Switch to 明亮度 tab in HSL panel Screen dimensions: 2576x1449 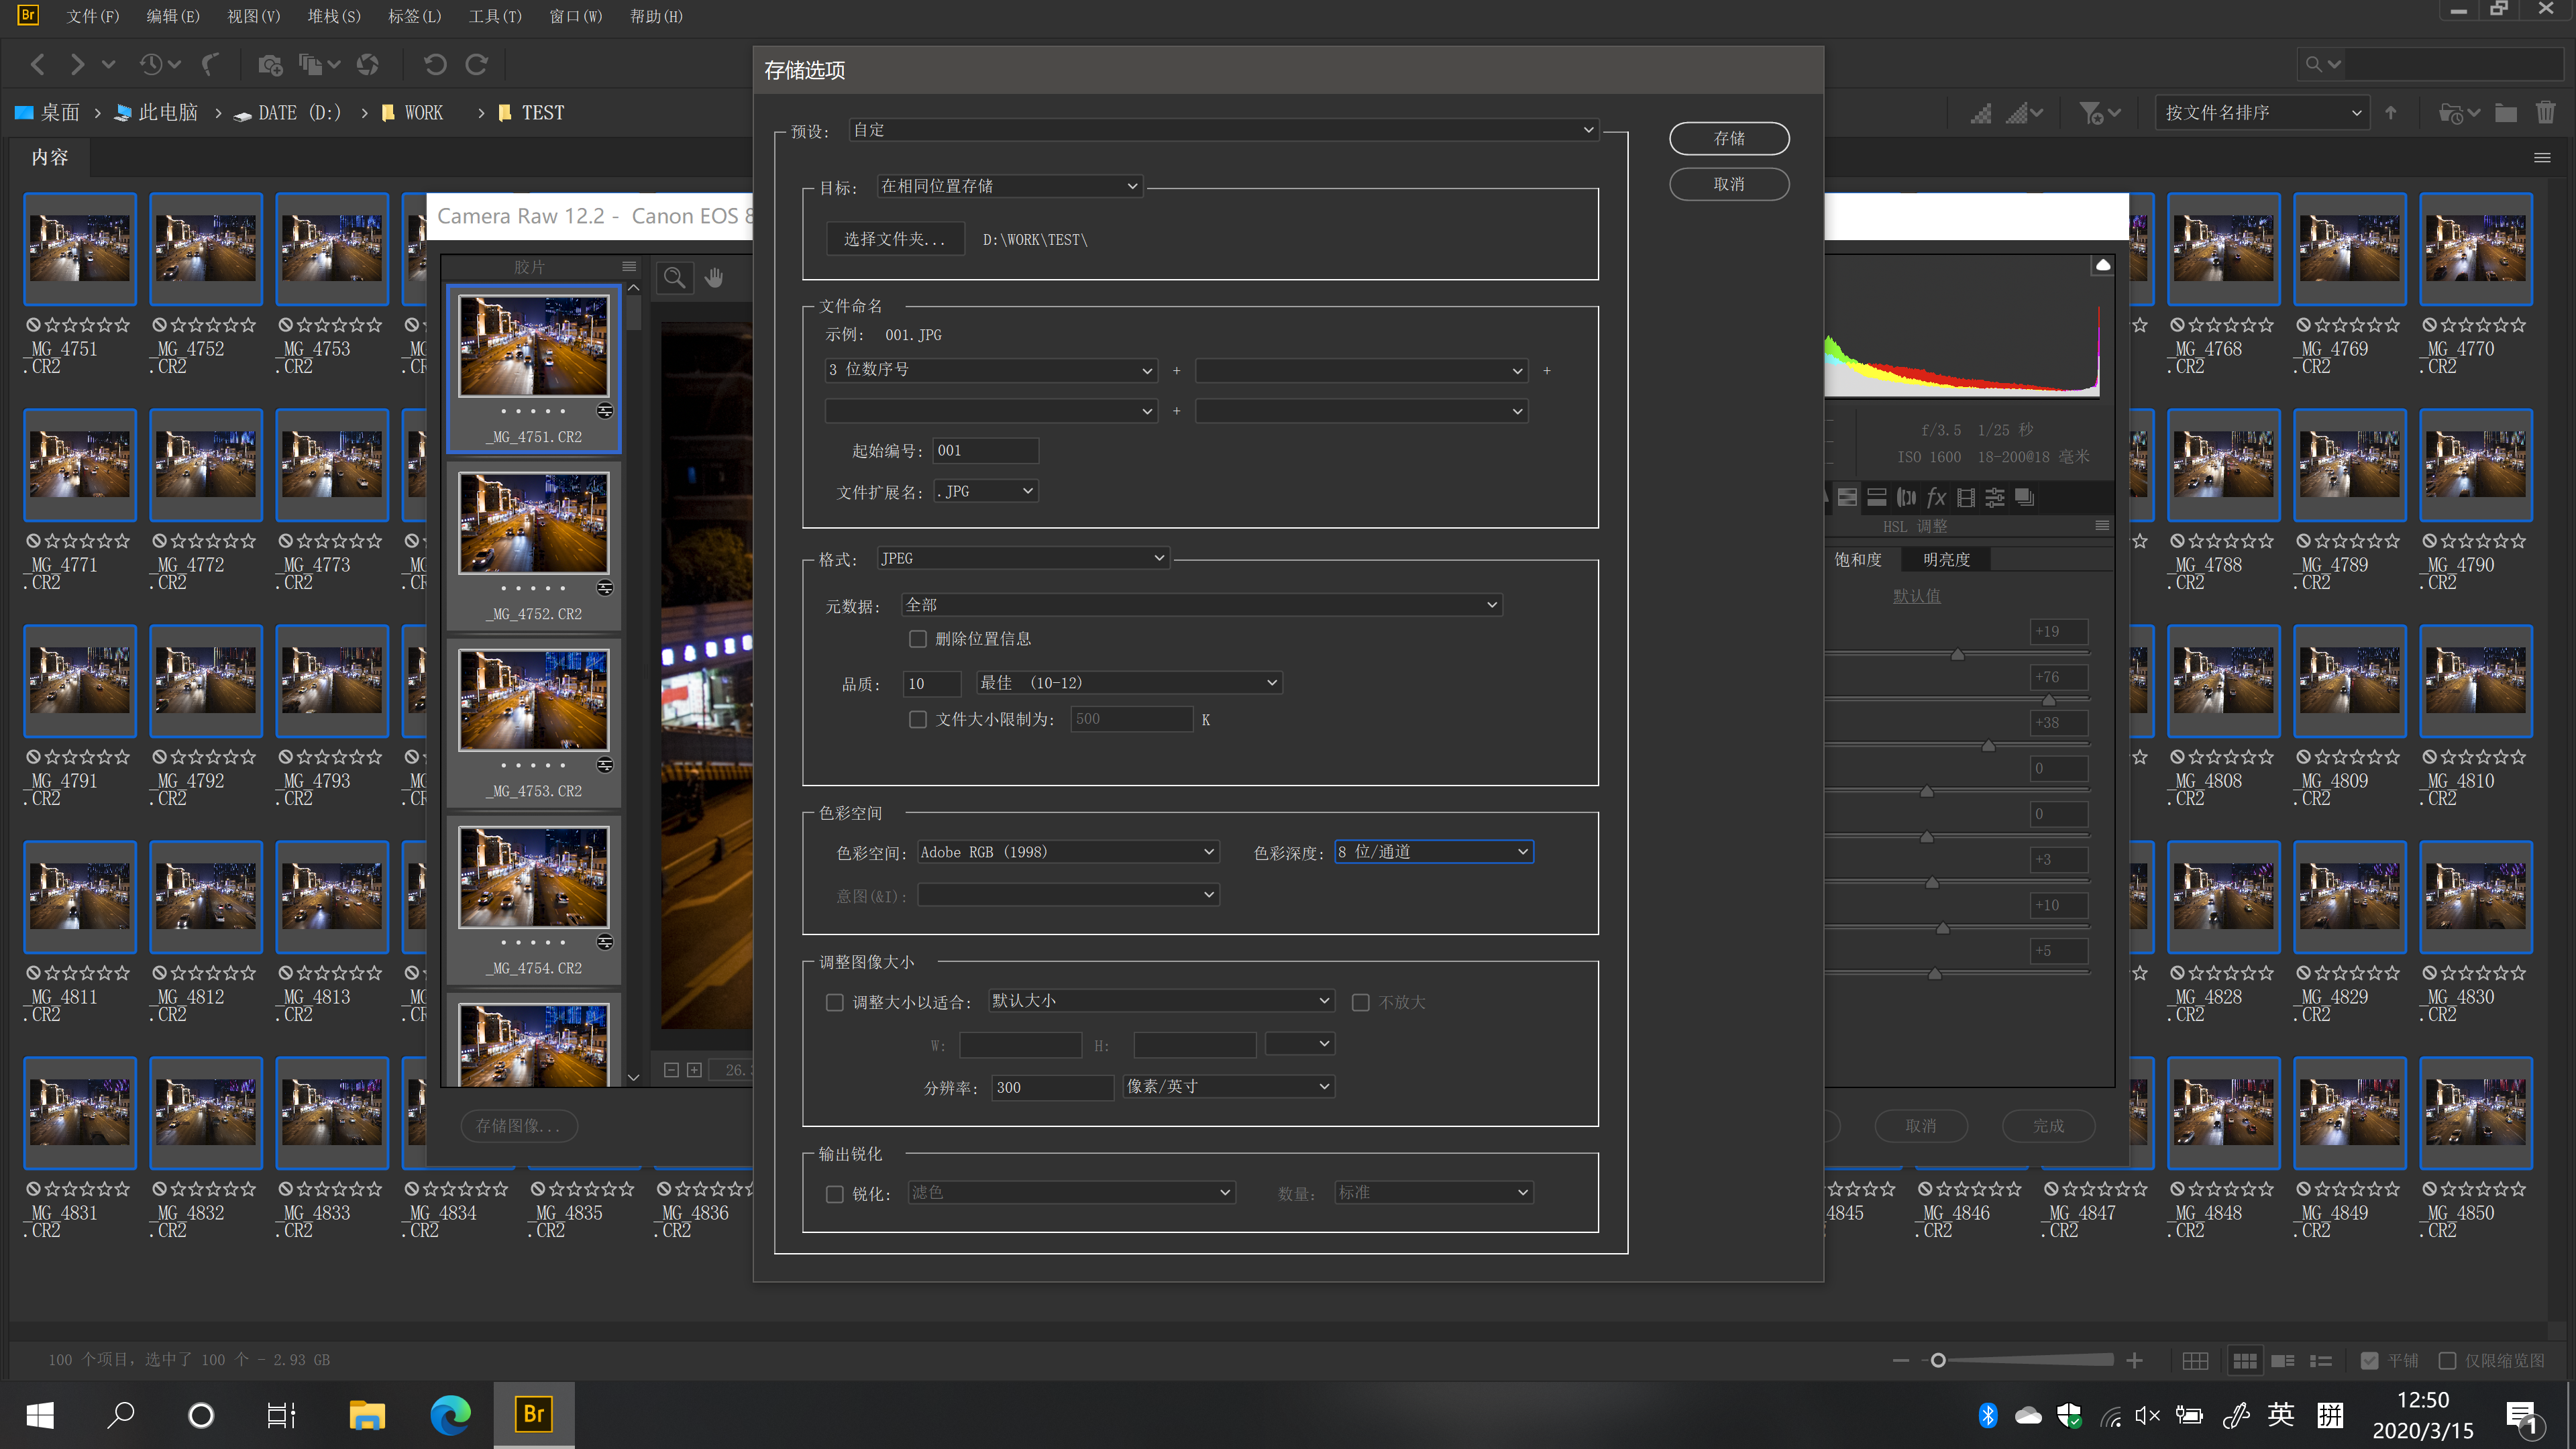1946,560
